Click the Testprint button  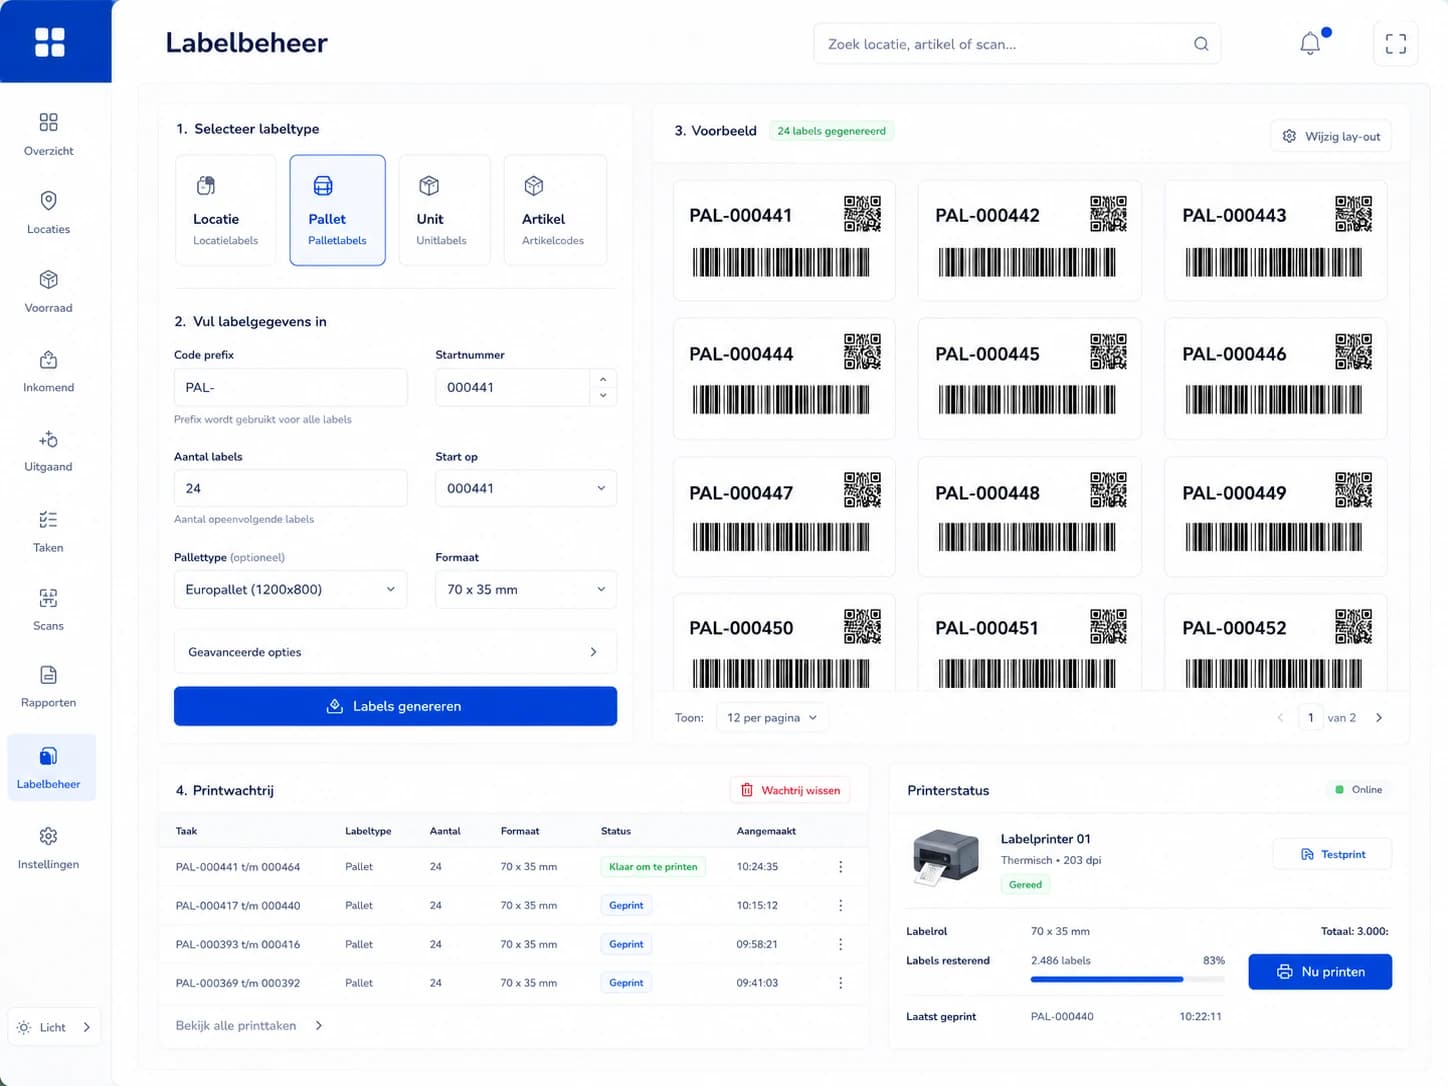click(1332, 854)
